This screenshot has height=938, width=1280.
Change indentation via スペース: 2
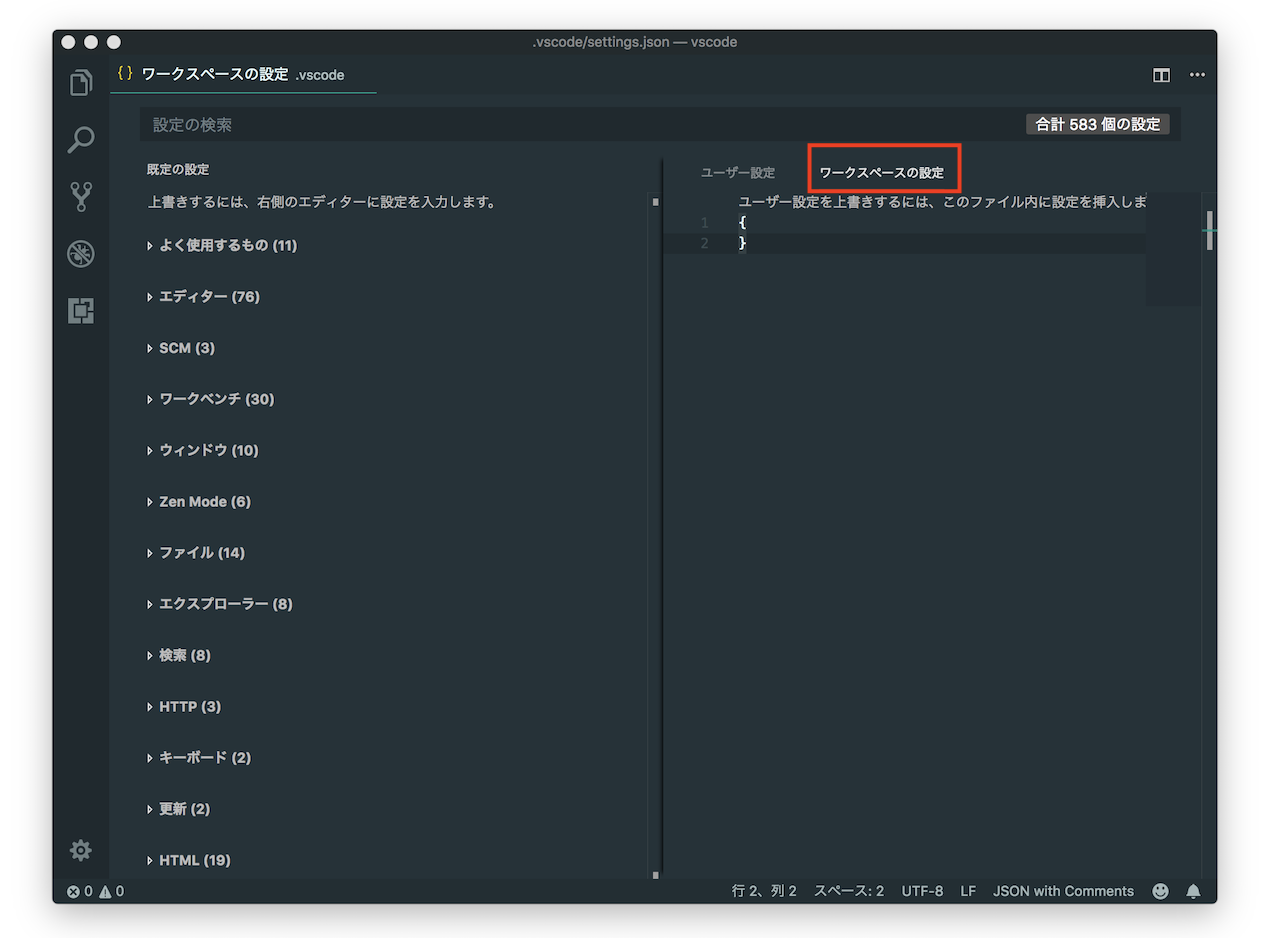click(x=849, y=891)
